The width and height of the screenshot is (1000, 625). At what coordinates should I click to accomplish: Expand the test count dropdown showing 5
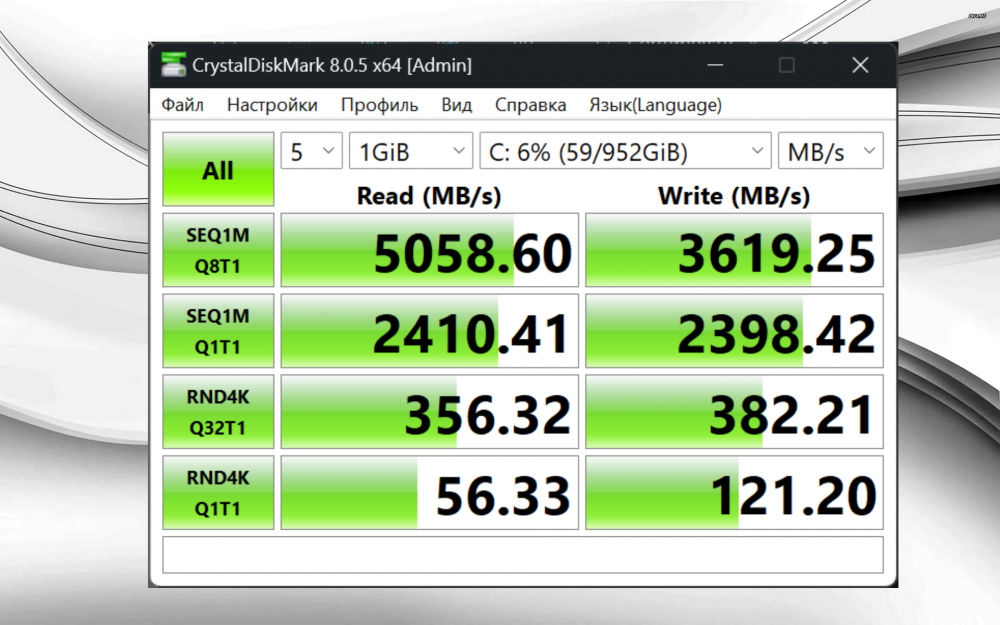point(312,151)
